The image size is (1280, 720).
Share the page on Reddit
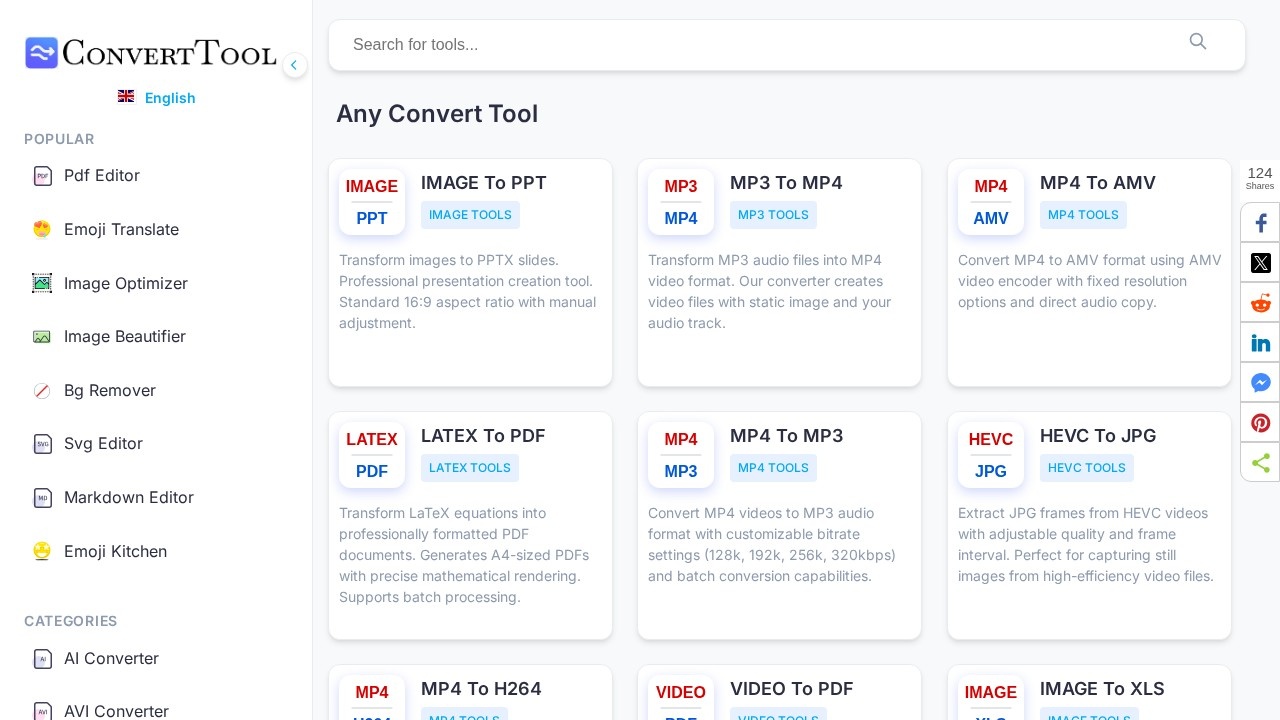(x=1260, y=303)
